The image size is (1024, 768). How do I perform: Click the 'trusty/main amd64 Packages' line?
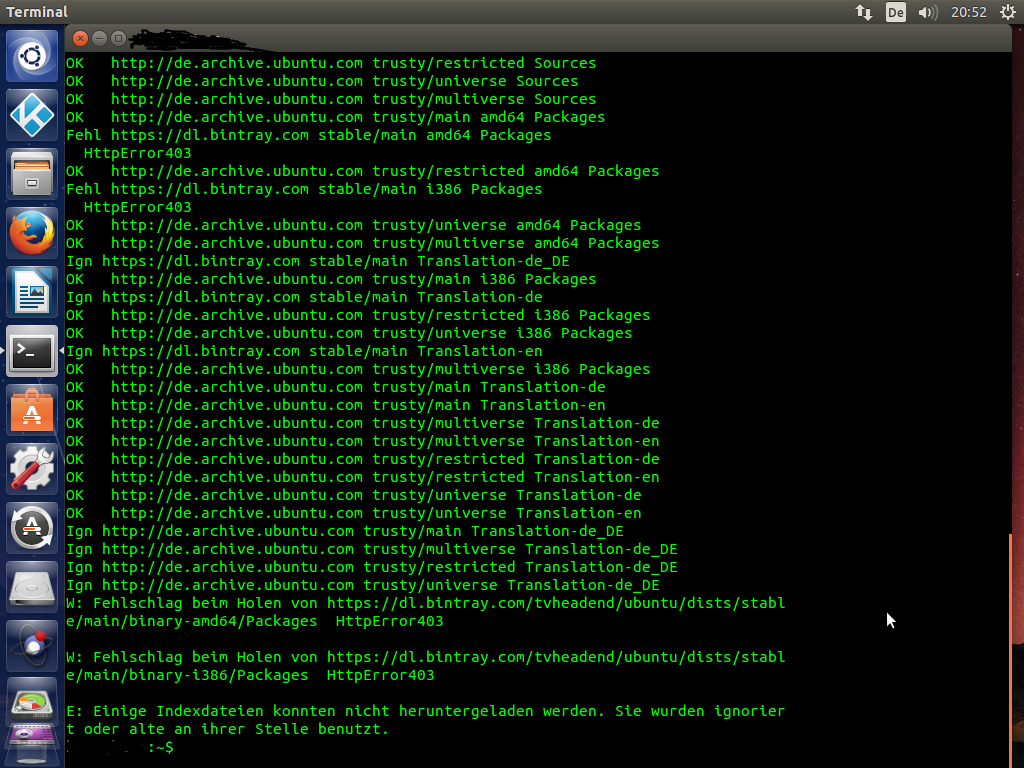pyautogui.click(x=336, y=117)
